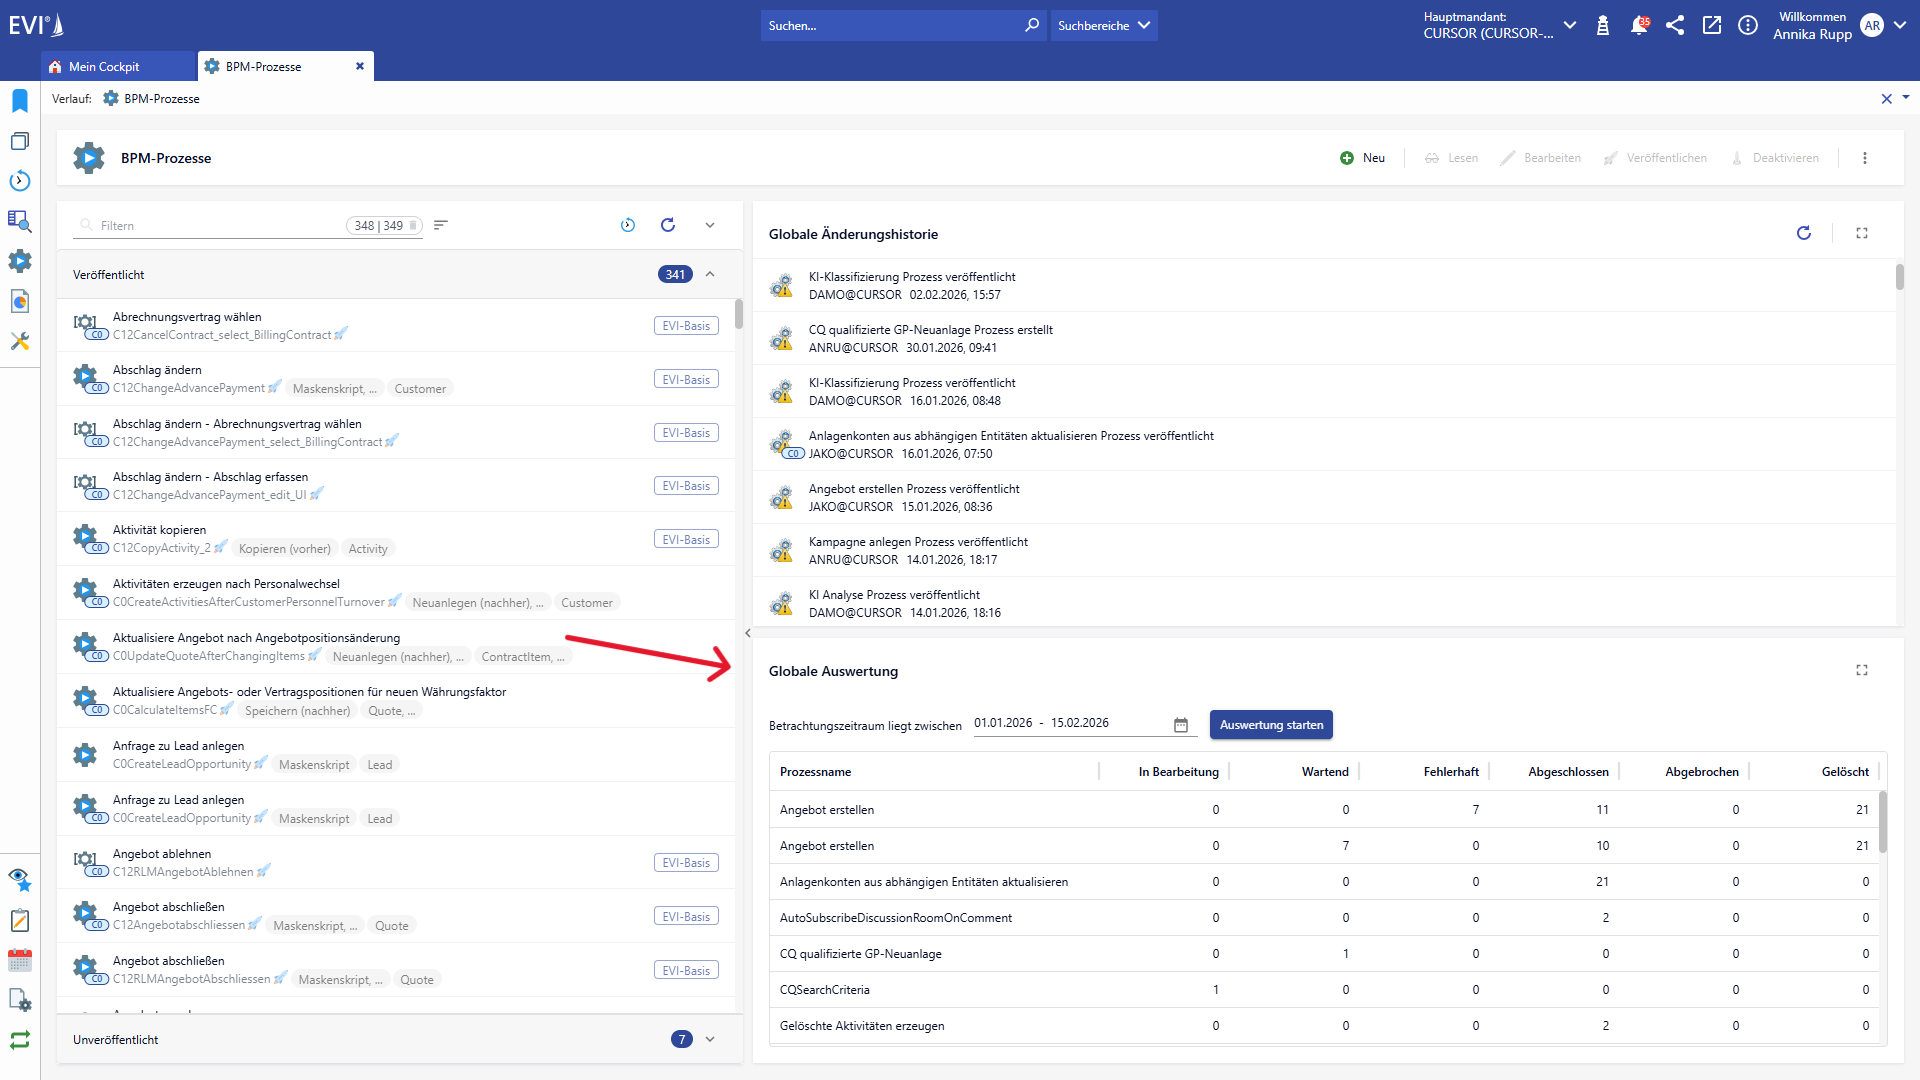Click the Neu button
The image size is (1920, 1080).
pyautogui.click(x=1362, y=158)
